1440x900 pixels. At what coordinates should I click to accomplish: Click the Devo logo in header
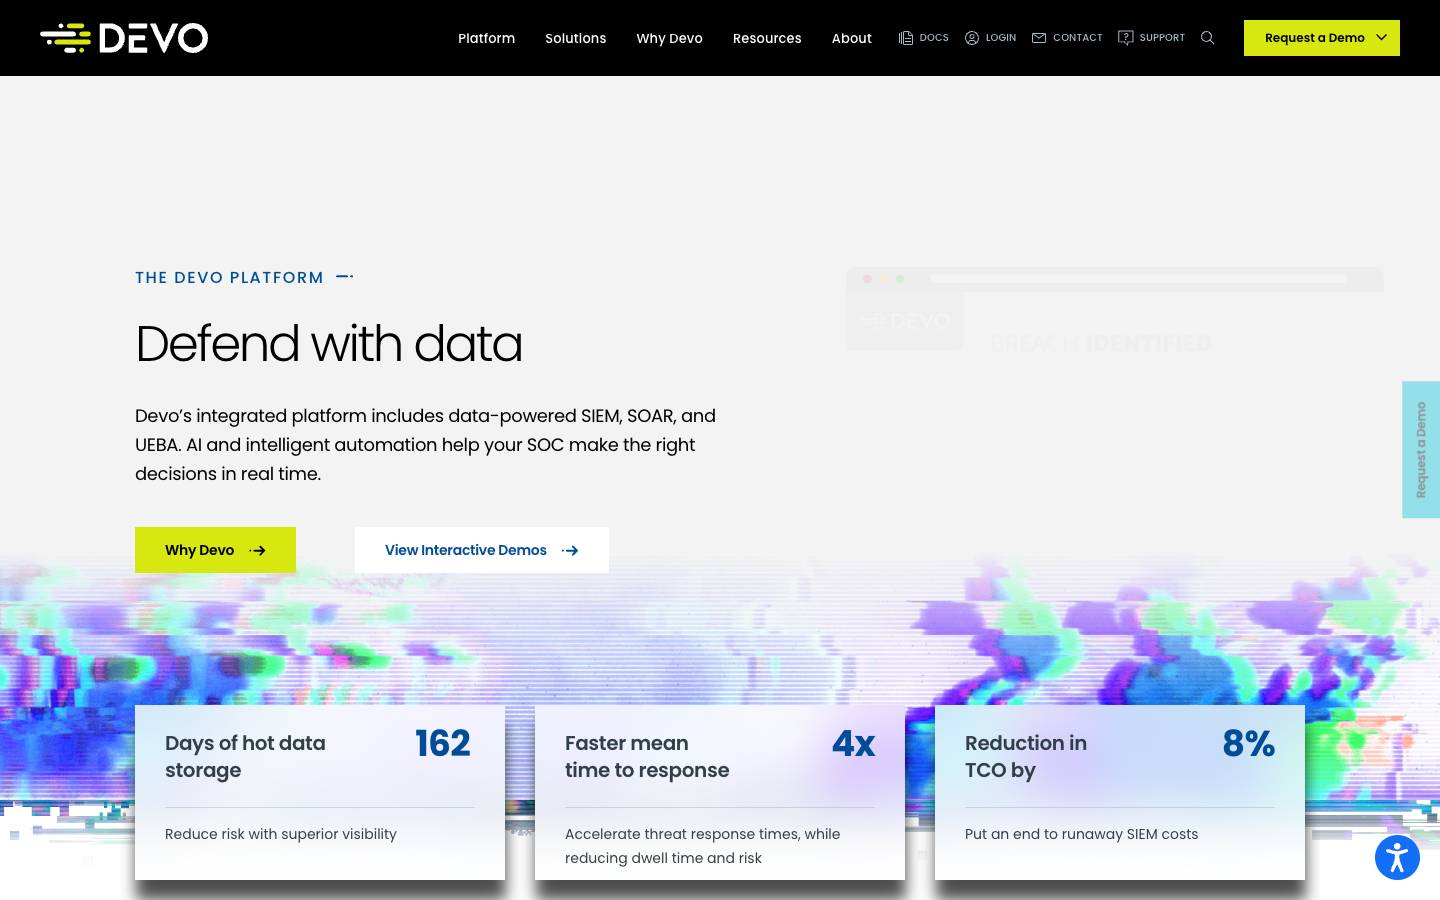124,38
